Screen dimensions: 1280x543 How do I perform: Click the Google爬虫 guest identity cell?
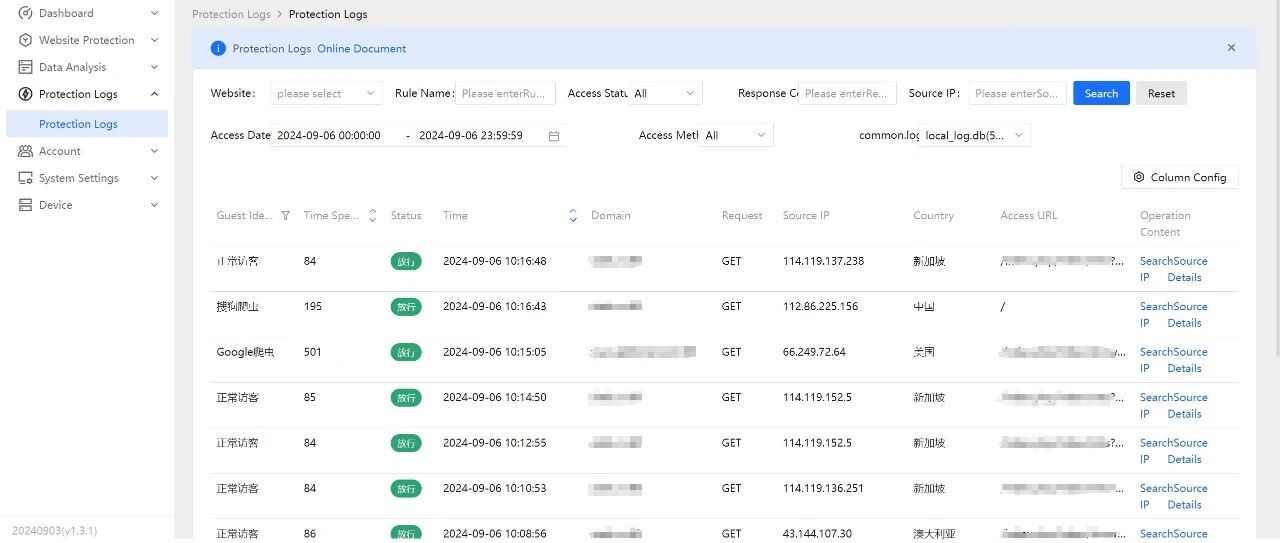click(245, 352)
